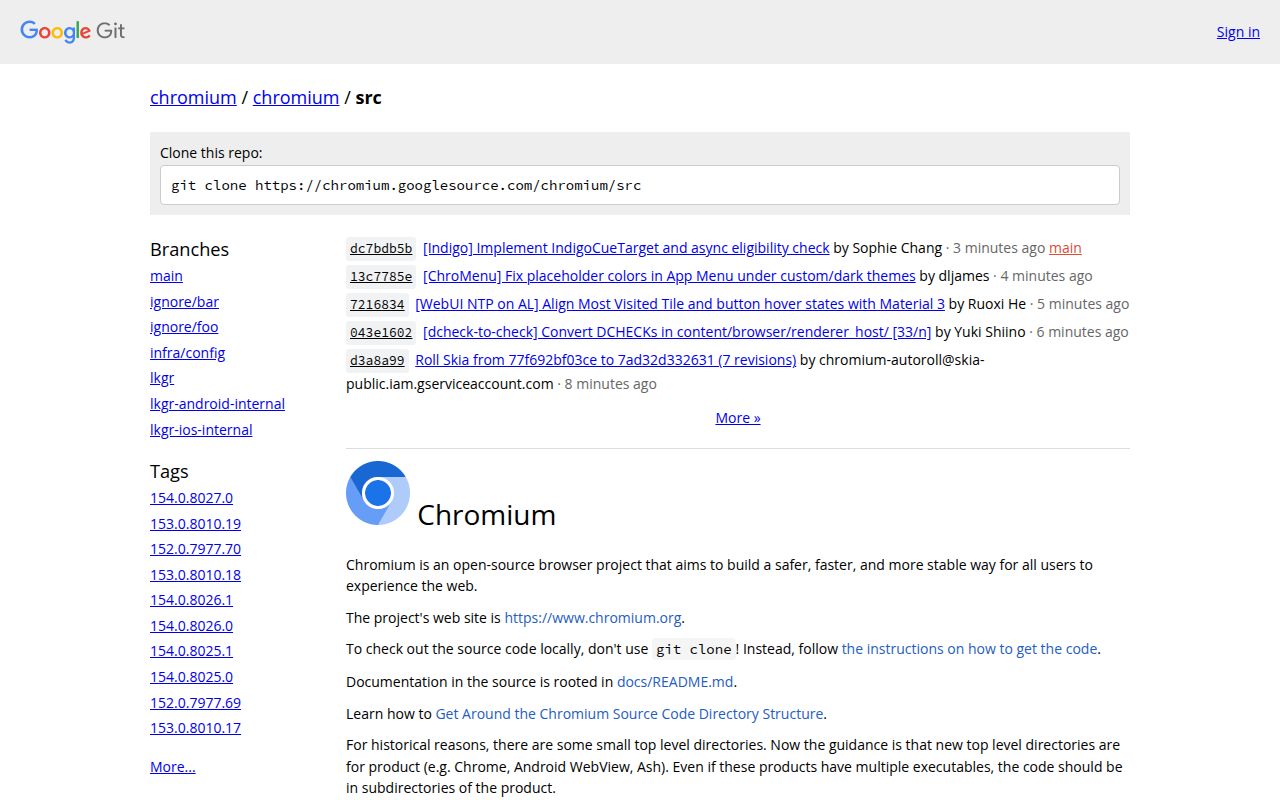Click the 'Clone this repo:' label
The height and width of the screenshot is (800, 1280).
coord(211,153)
